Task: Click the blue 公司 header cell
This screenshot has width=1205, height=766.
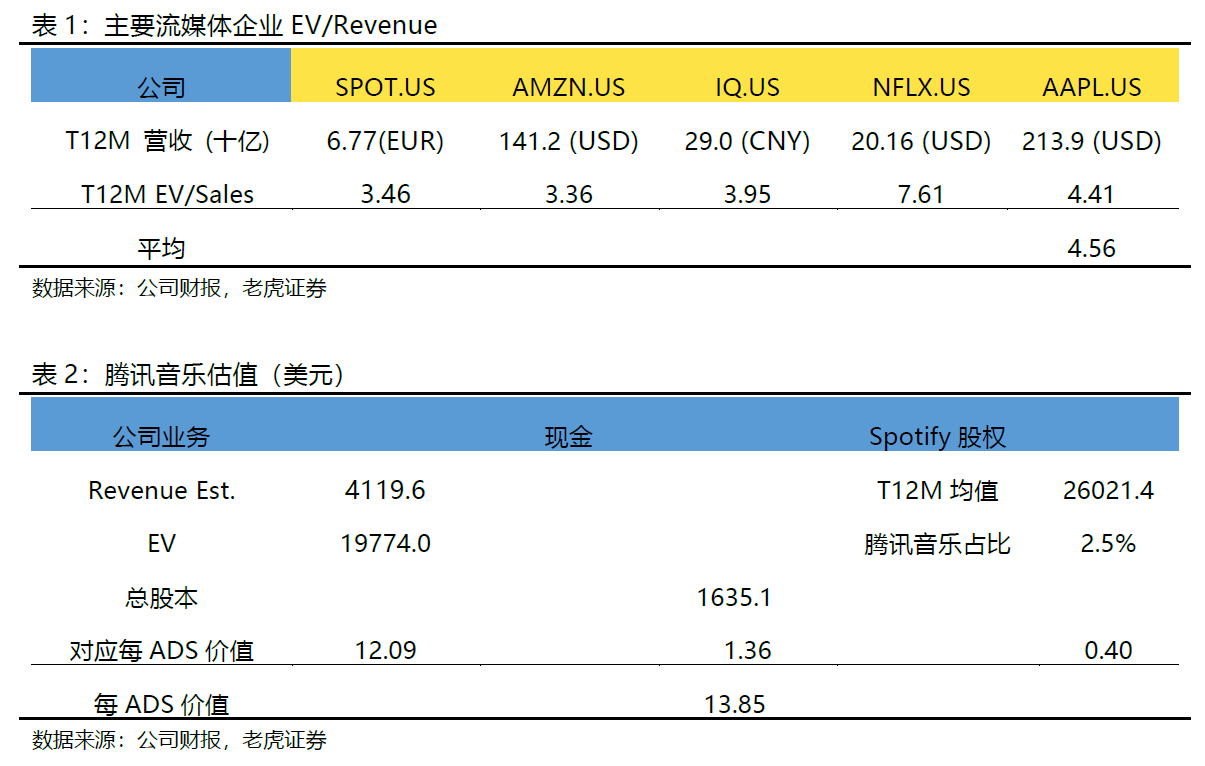Action: [x=161, y=87]
